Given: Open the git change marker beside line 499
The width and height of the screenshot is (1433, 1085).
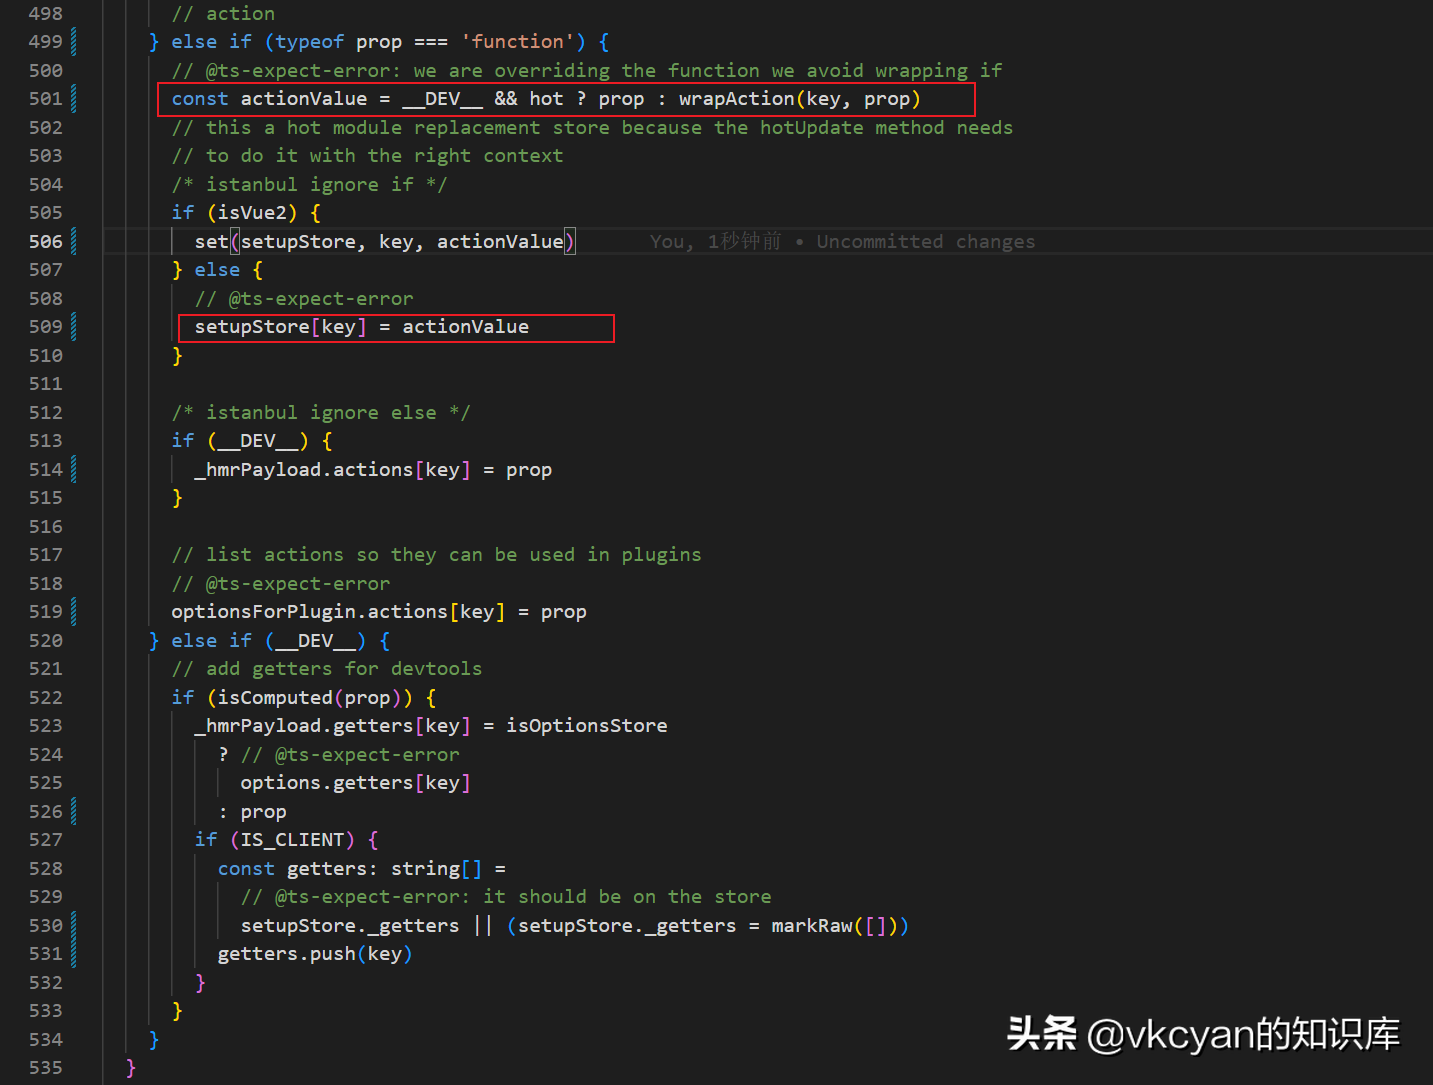Looking at the screenshot, I should click(74, 42).
